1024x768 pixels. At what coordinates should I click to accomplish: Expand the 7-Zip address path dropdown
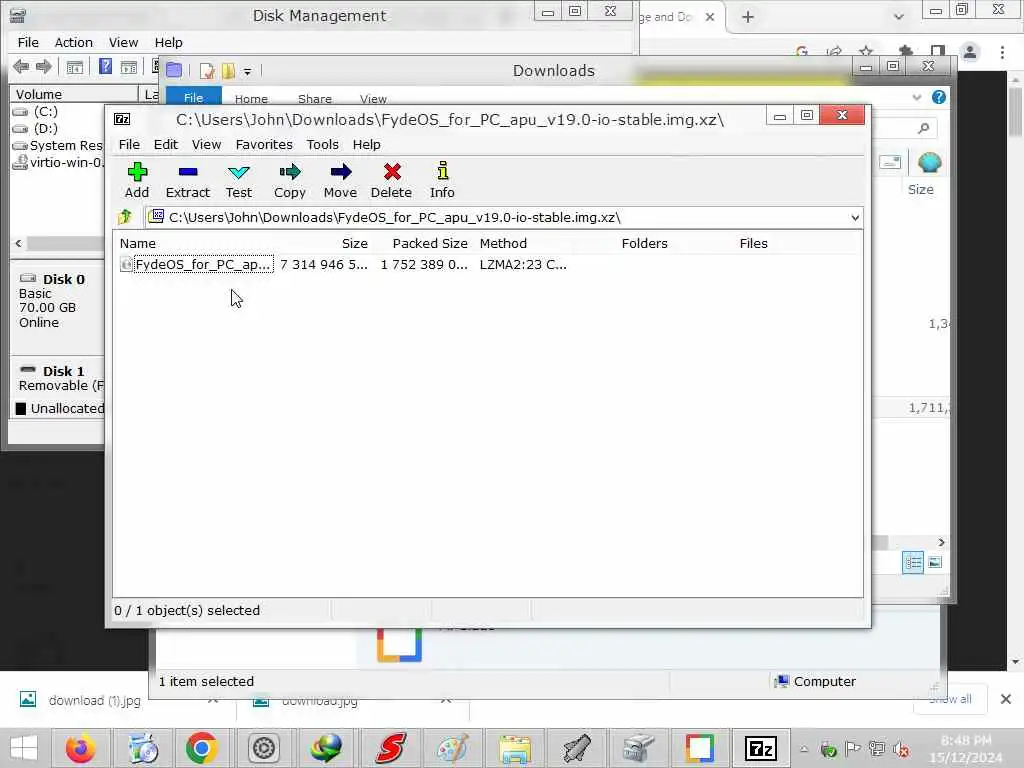(x=855, y=217)
